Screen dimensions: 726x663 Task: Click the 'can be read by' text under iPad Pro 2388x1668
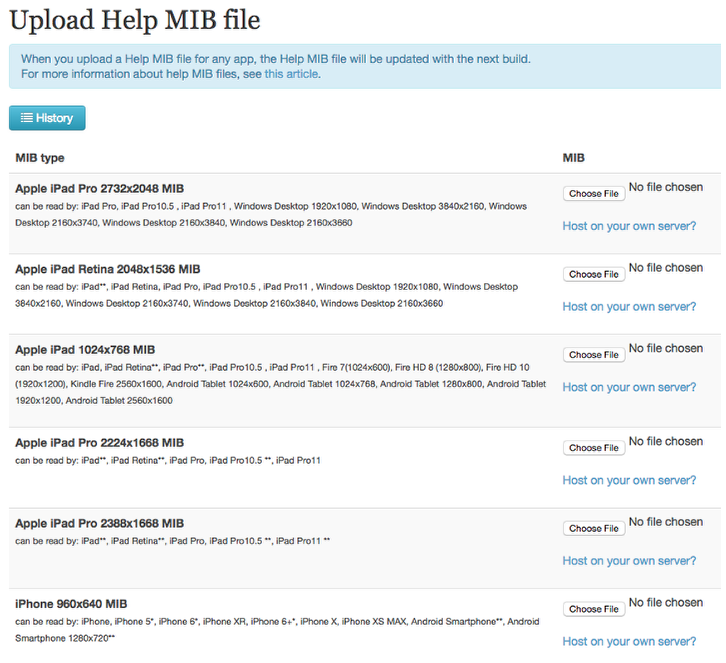[172, 541]
